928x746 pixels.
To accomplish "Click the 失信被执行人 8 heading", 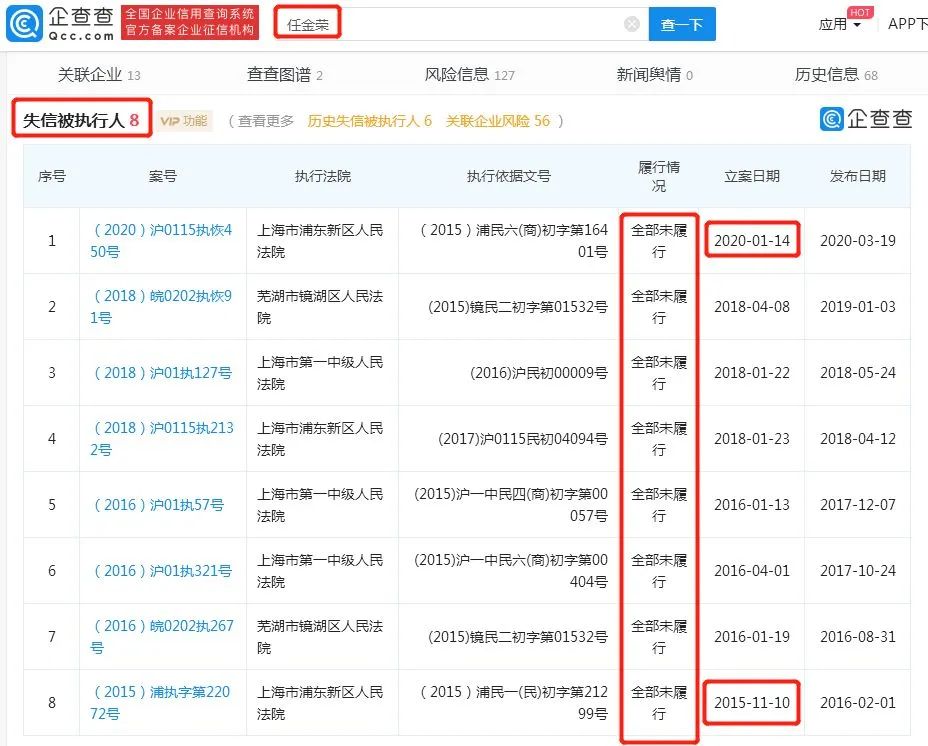I will pyautogui.click(x=81, y=120).
